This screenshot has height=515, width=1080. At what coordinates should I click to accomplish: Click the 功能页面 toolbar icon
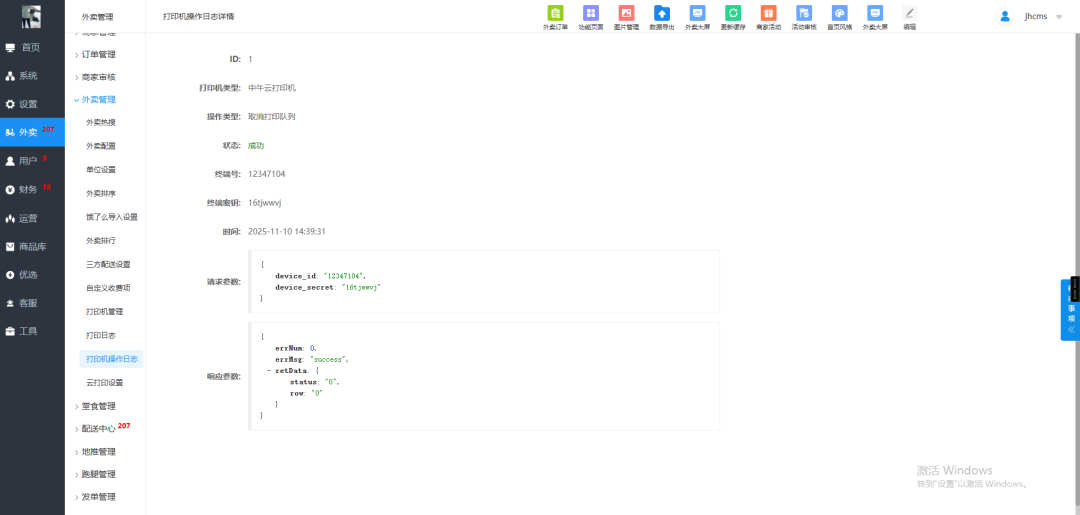pyautogui.click(x=590, y=14)
